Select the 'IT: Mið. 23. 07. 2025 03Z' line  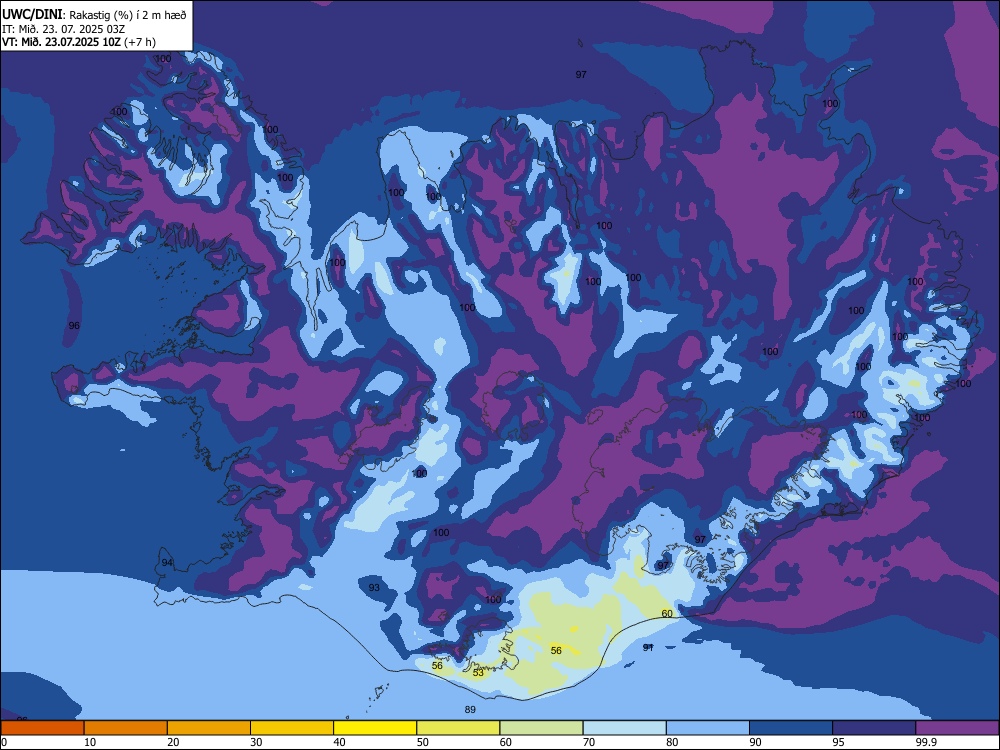point(63,29)
